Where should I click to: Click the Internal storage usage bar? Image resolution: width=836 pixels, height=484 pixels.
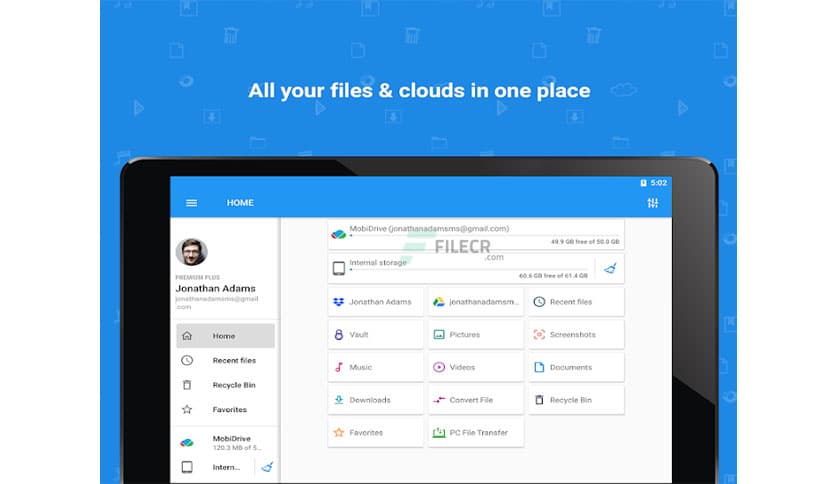tap(468, 269)
